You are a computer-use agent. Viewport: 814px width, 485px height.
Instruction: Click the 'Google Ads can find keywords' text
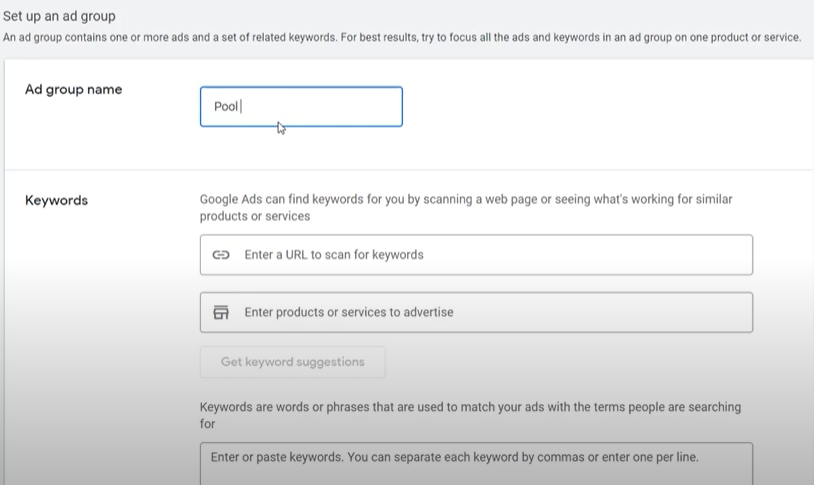466,199
